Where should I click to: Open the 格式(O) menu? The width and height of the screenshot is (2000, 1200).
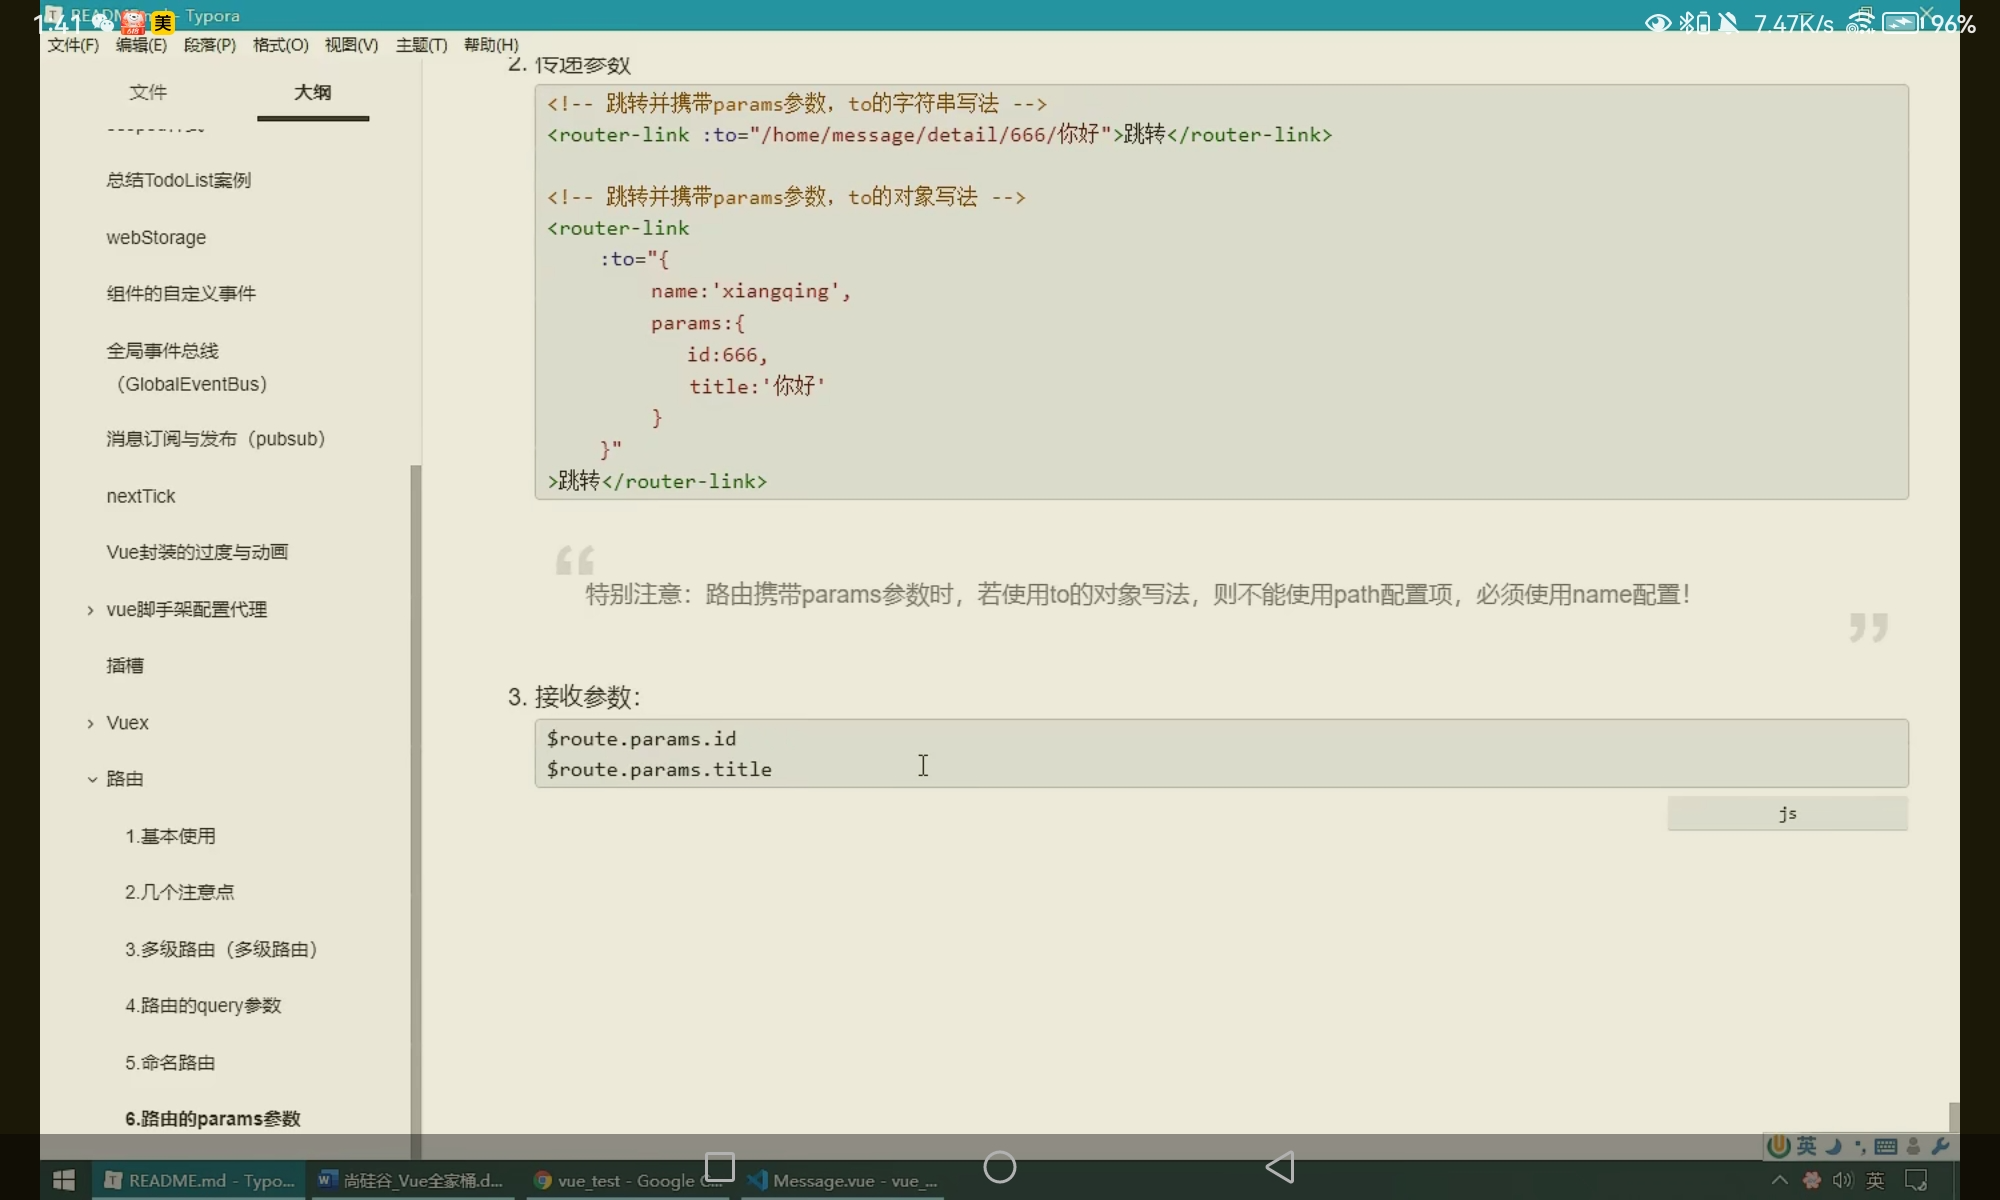(x=280, y=45)
